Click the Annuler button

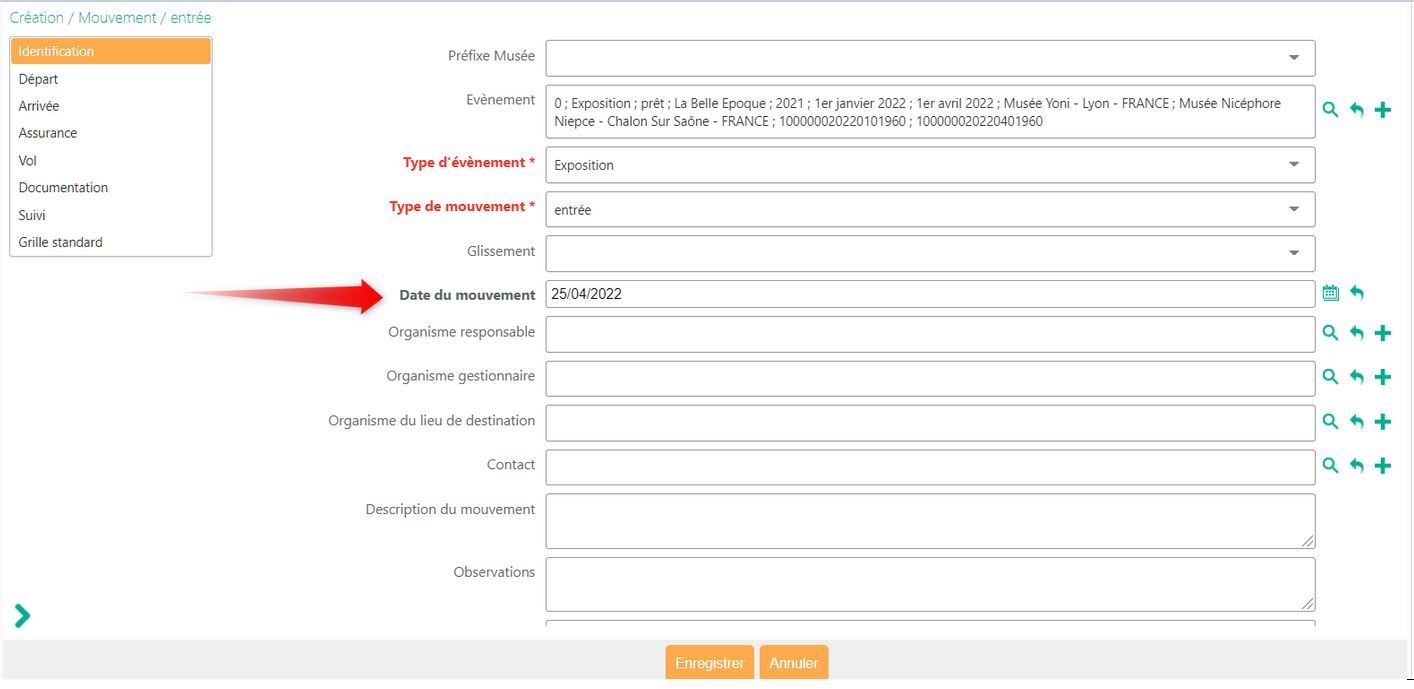pos(794,663)
